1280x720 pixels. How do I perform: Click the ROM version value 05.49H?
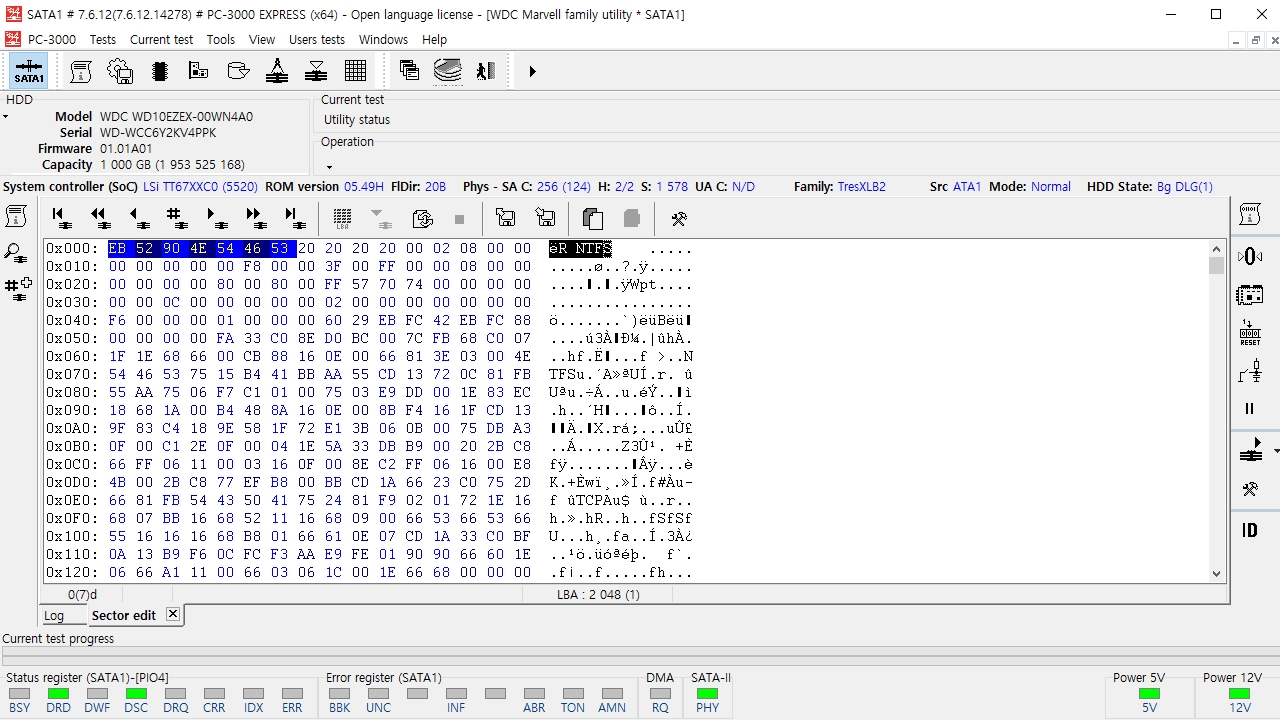coord(364,186)
